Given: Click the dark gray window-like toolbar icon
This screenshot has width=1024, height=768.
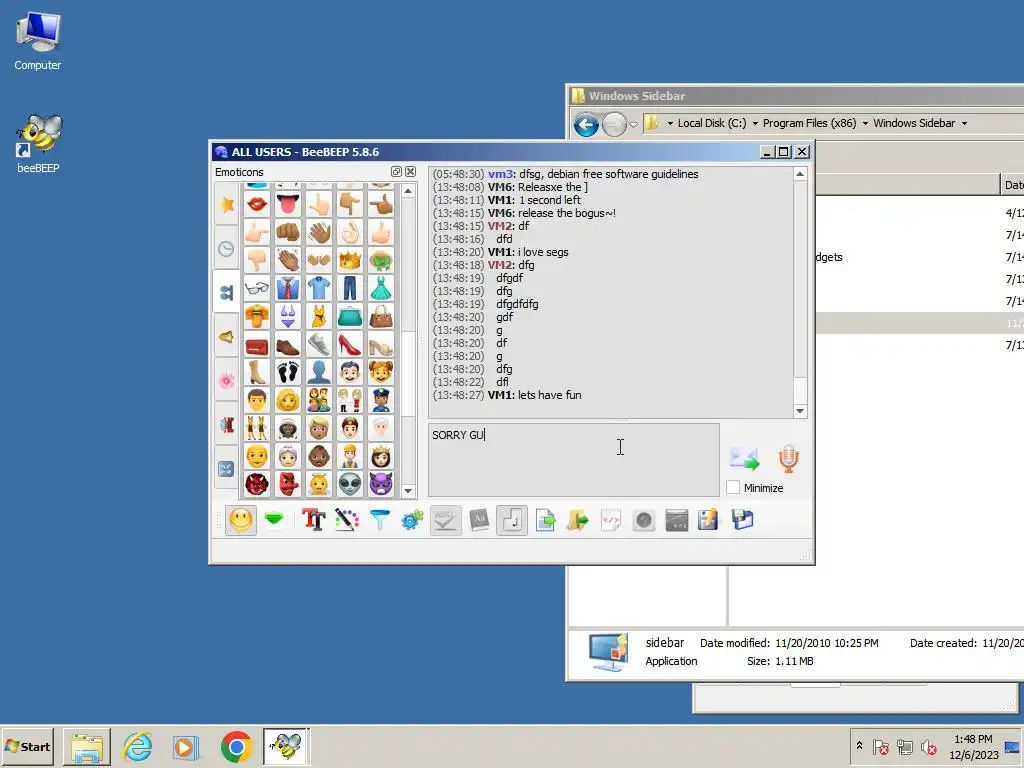Looking at the screenshot, I should pos(677,520).
